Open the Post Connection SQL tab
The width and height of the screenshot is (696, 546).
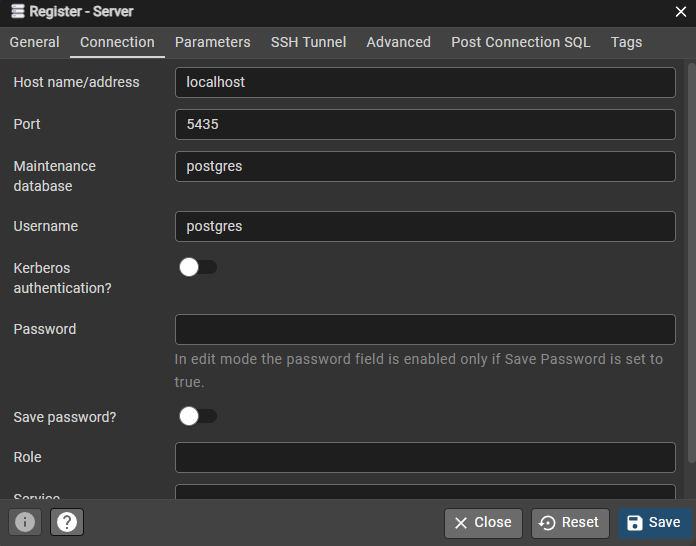tap(521, 42)
